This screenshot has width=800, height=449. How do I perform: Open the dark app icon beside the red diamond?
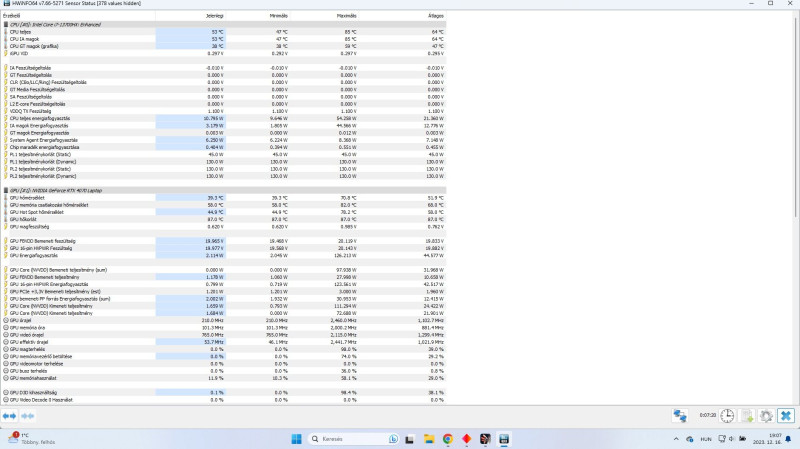pyautogui.click(x=485, y=439)
